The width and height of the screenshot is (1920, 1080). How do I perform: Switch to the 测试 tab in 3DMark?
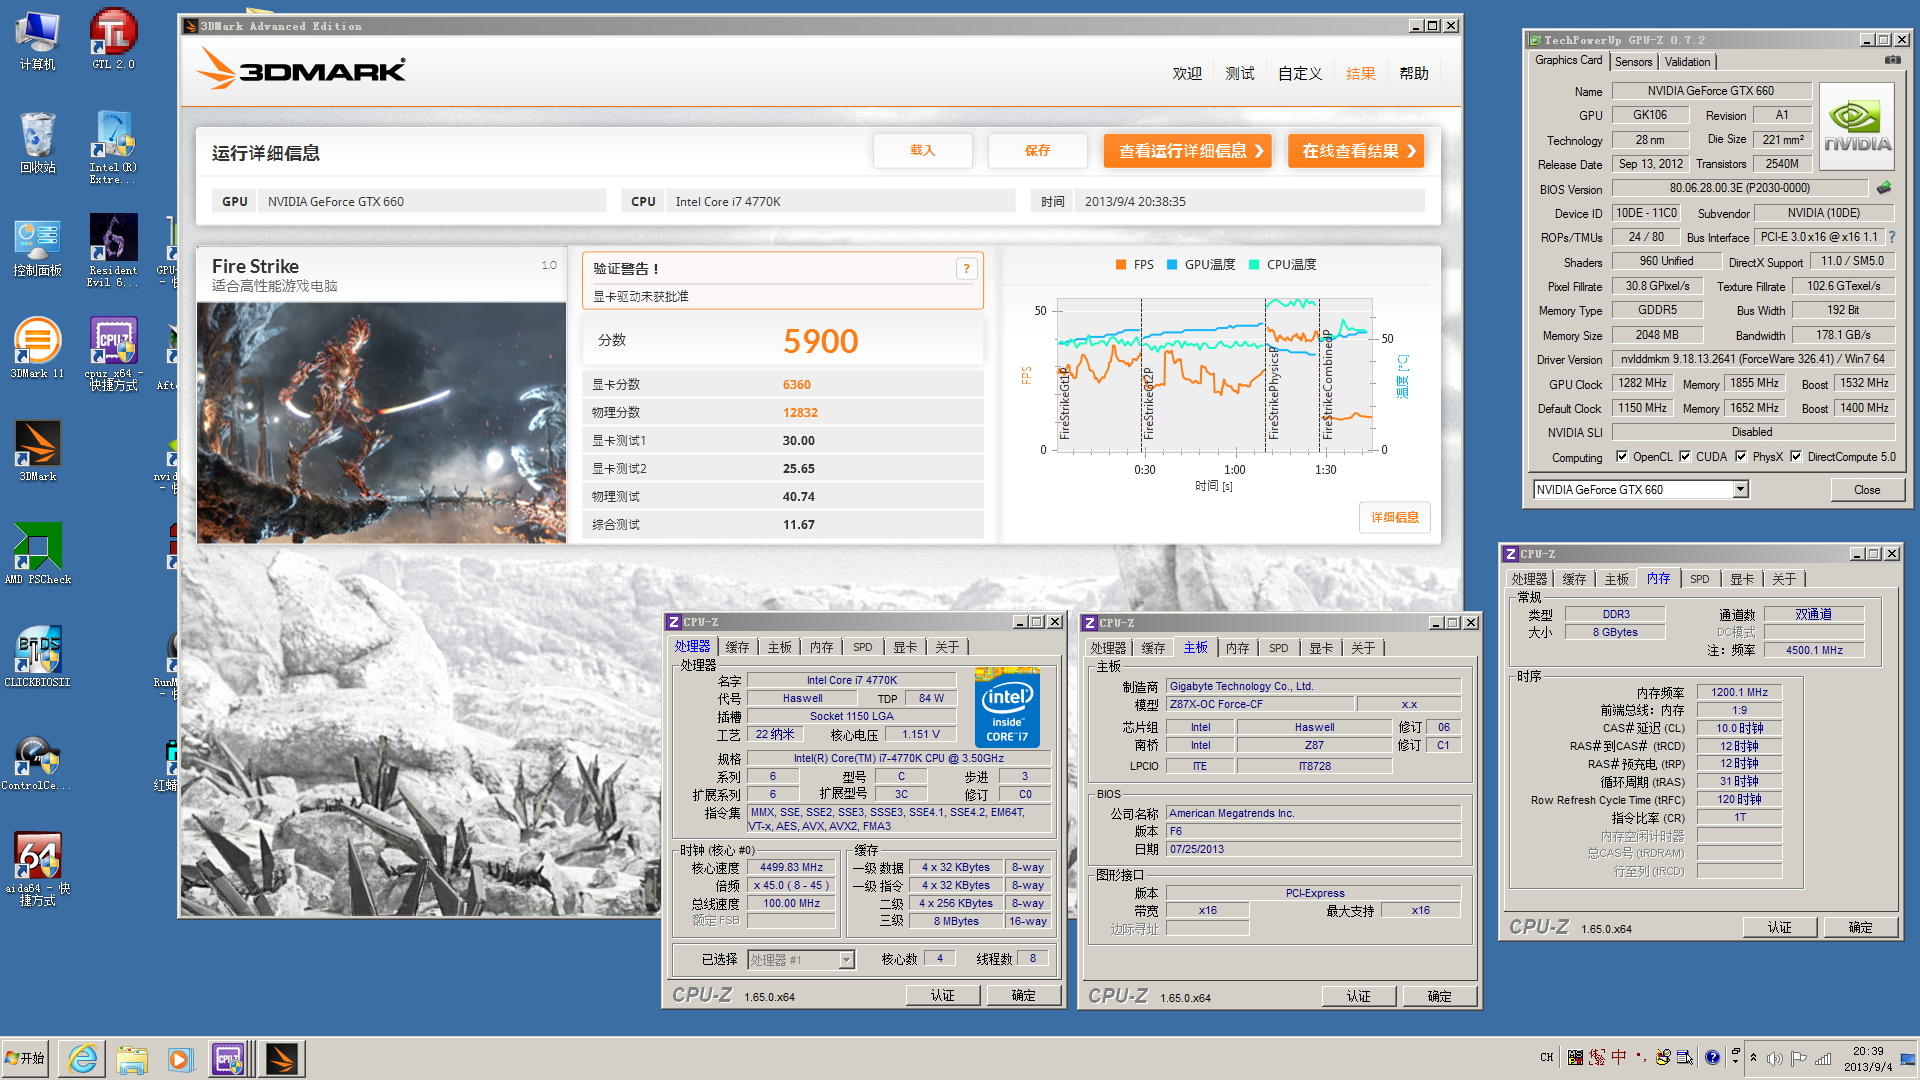pos(1240,74)
